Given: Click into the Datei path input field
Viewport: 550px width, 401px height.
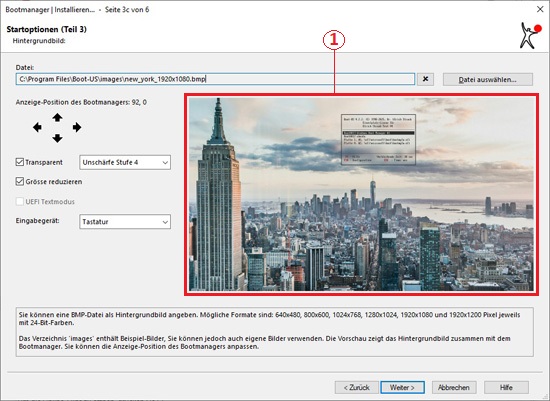Looking at the screenshot, I should point(215,79).
